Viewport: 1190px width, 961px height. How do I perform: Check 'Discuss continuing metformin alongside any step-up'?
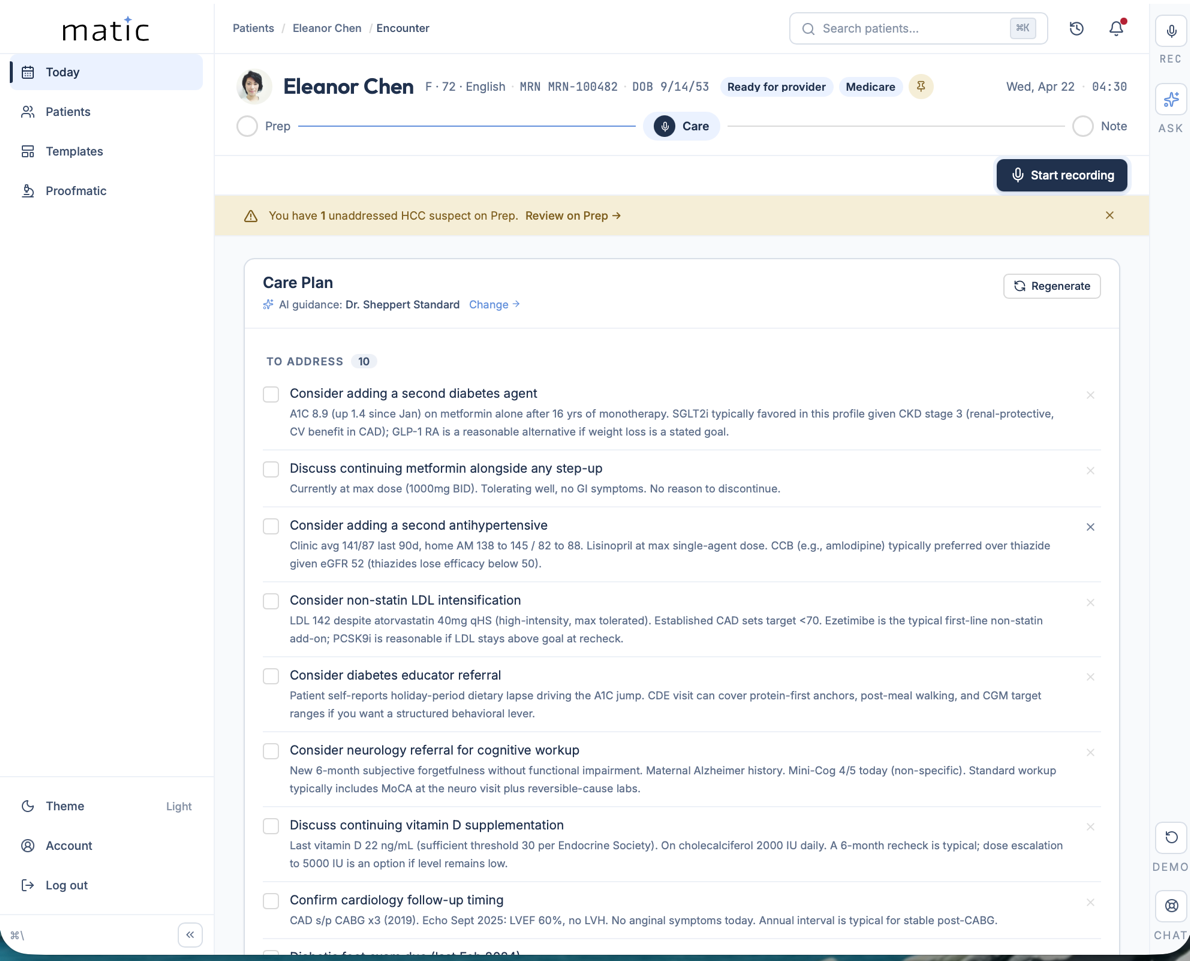[x=271, y=469]
